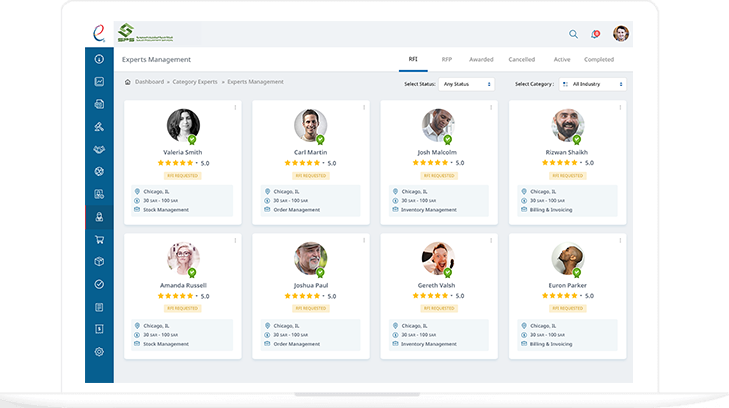Viewport: 729px width, 408px height.
Task: Switch to the RFI tab
Action: click(413, 59)
